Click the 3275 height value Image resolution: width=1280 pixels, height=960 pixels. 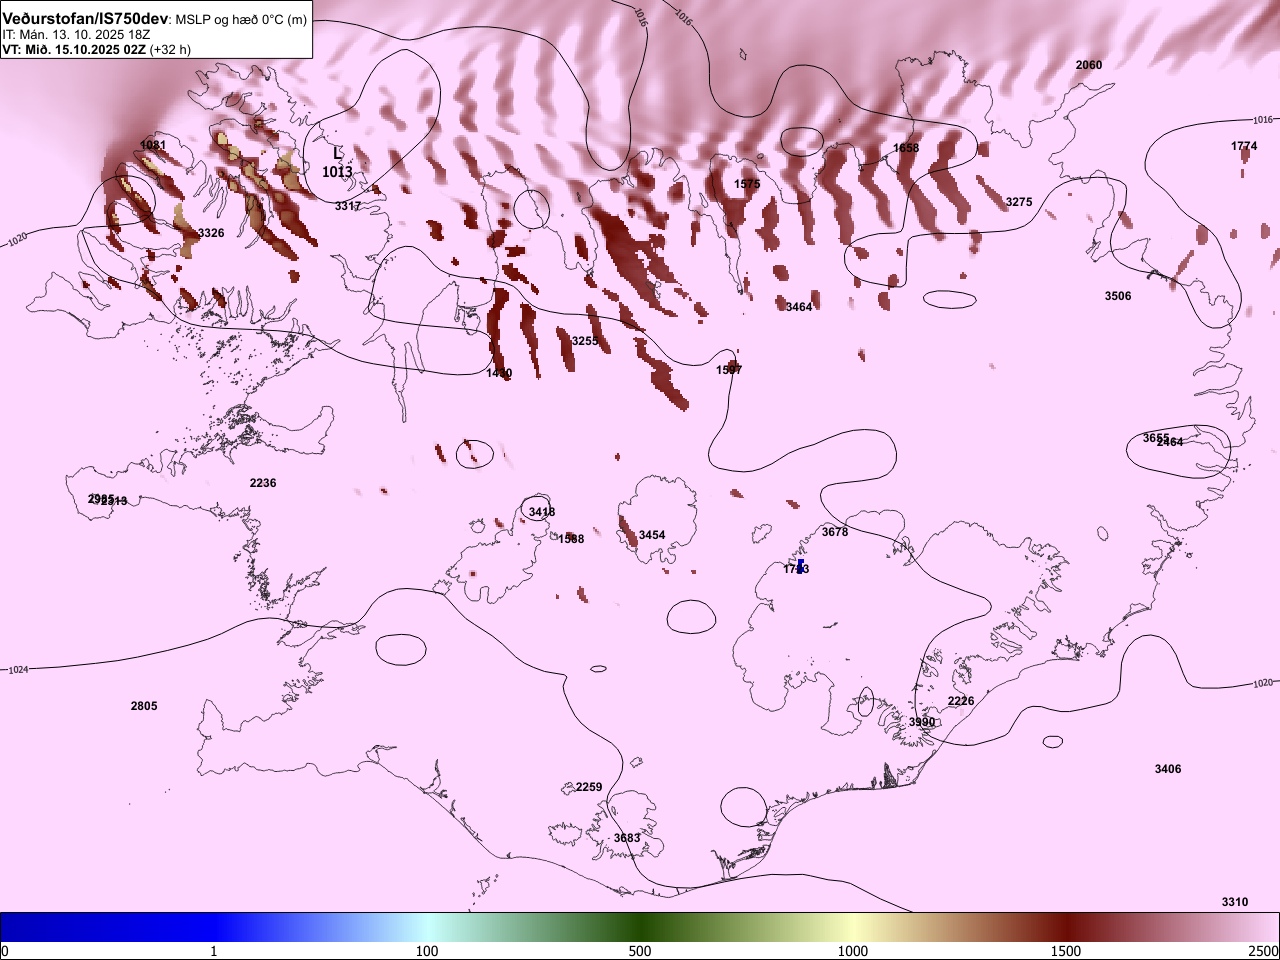coord(1019,202)
